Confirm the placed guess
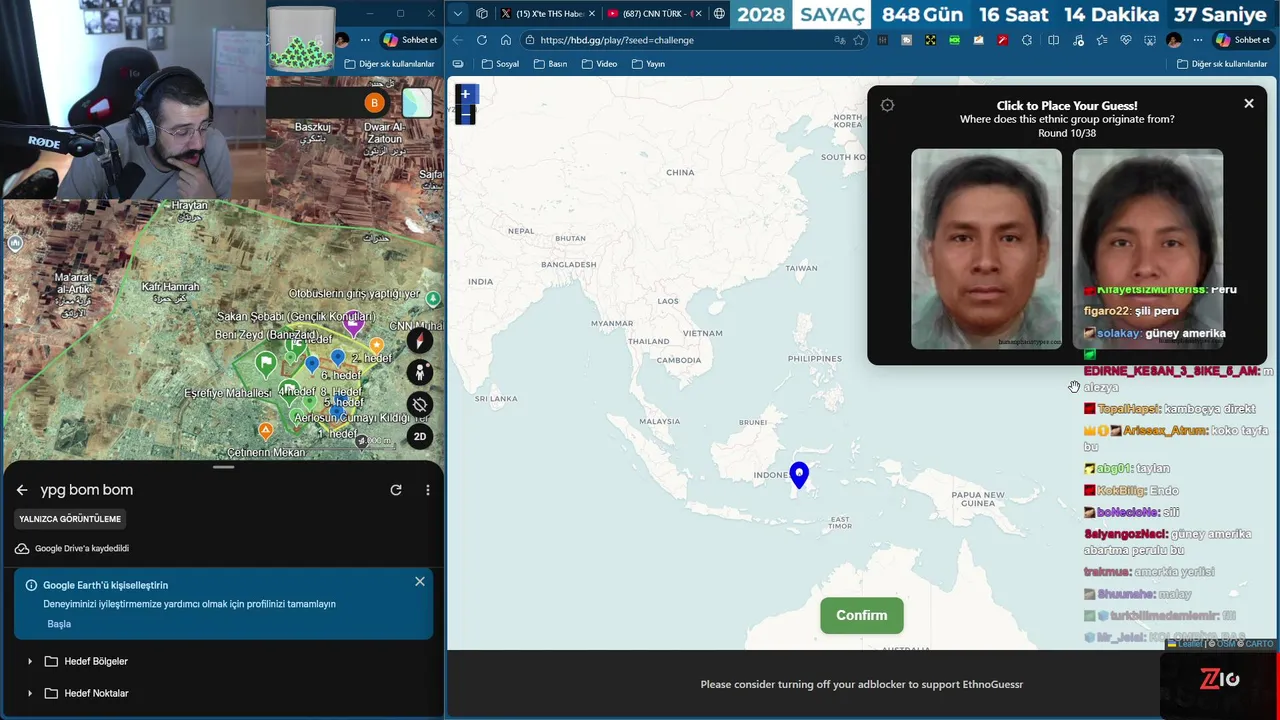The height and width of the screenshot is (720, 1280). (861, 616)
